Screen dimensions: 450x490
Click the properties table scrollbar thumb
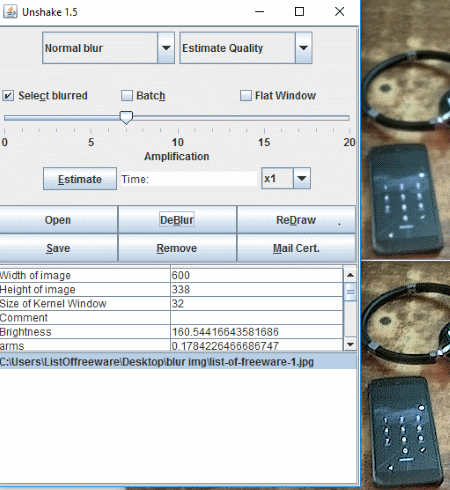coord(350,291)
